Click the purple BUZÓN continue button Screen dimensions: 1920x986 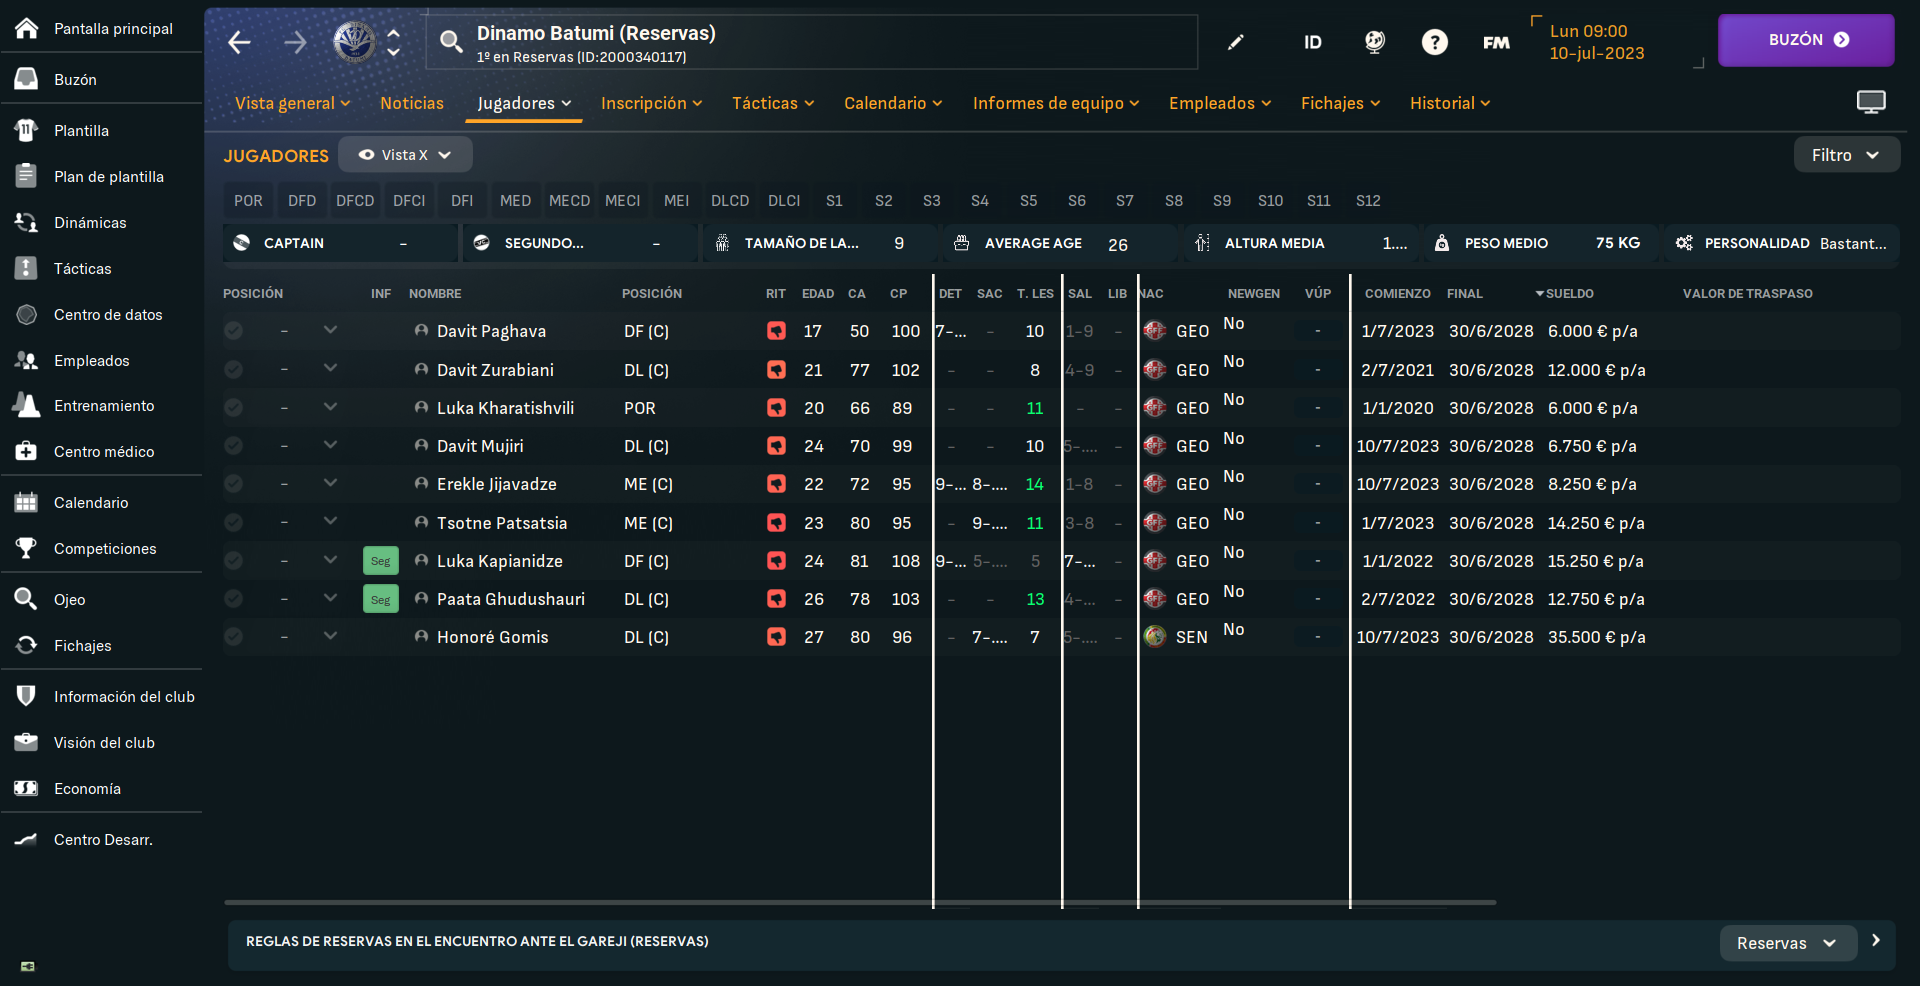(x=1806, y=40)
